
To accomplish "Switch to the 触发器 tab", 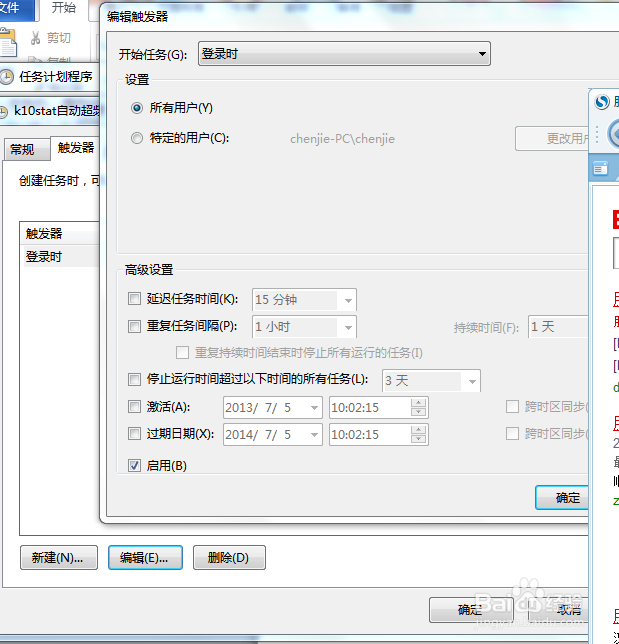I will pyautogui.click(x=76, y=148).
